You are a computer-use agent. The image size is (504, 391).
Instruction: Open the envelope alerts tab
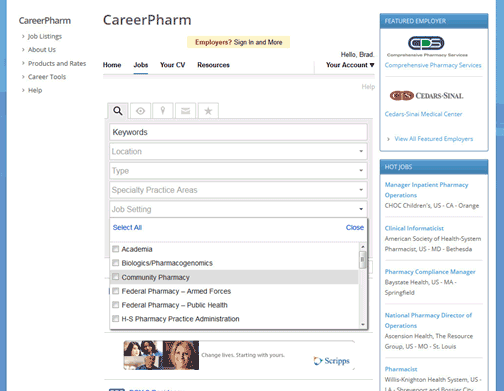(185, 111)
